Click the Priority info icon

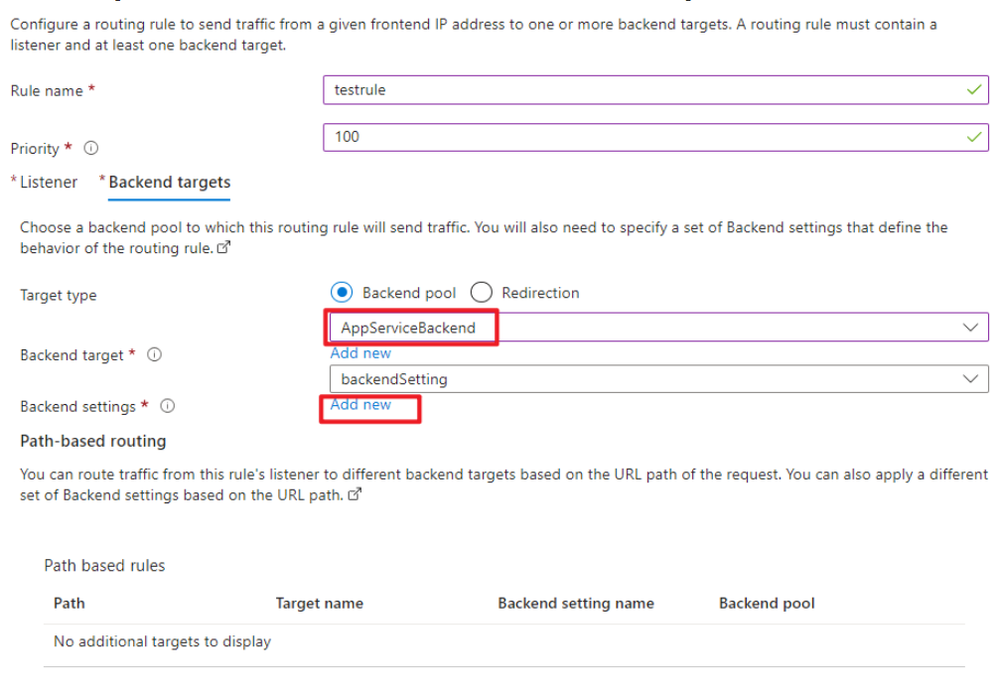91,148
